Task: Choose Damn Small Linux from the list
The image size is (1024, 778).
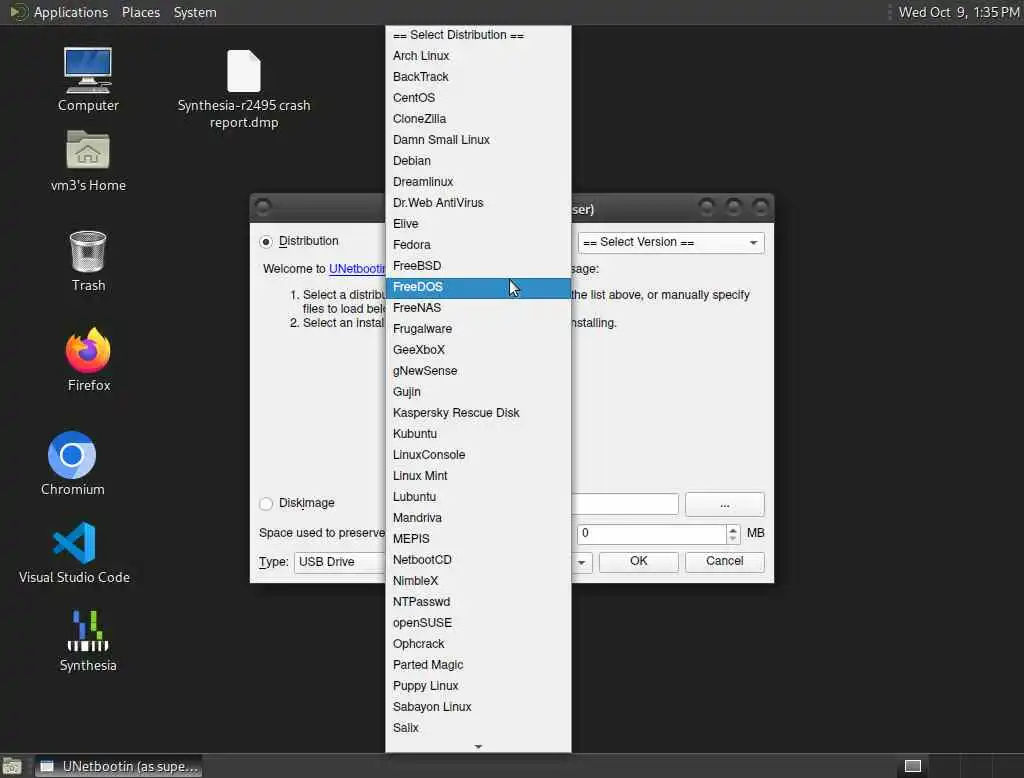Action: pos(478,140)
